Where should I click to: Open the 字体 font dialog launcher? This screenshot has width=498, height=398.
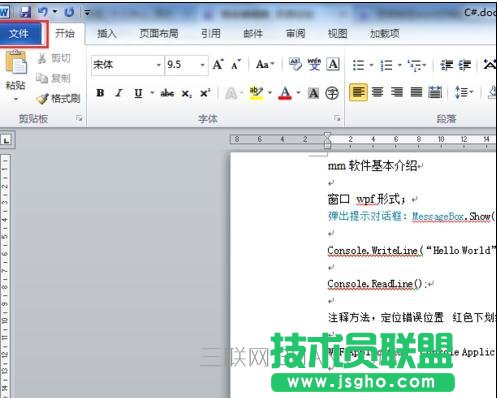click(337, 118)
